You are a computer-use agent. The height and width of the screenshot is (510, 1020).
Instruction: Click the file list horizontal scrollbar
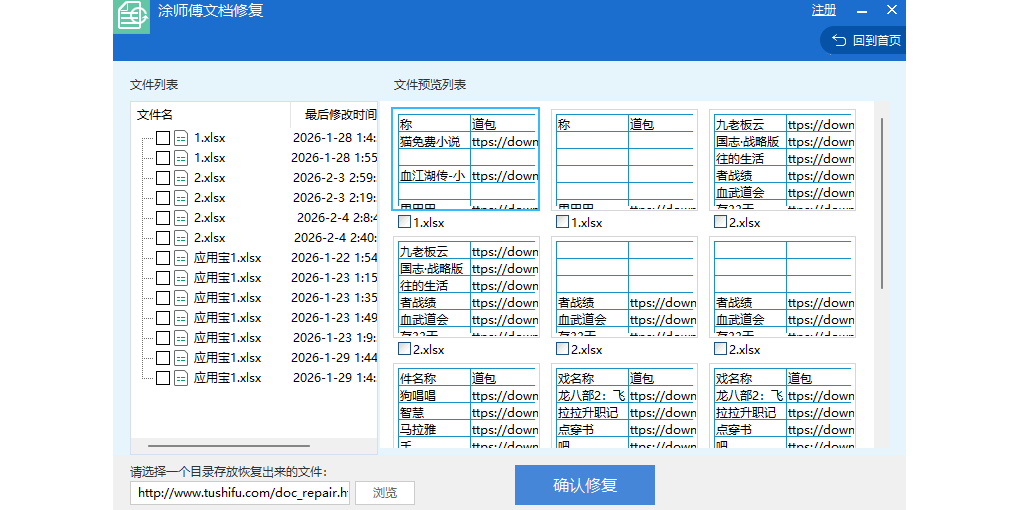point(228,446)
